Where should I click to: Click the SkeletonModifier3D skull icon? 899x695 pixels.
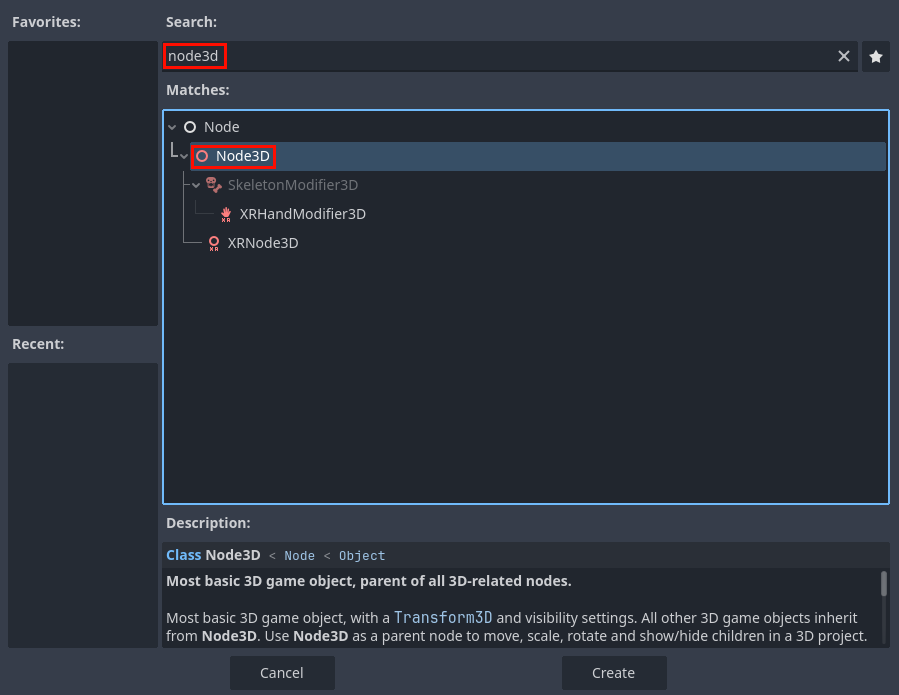click(x=213, y=185)
